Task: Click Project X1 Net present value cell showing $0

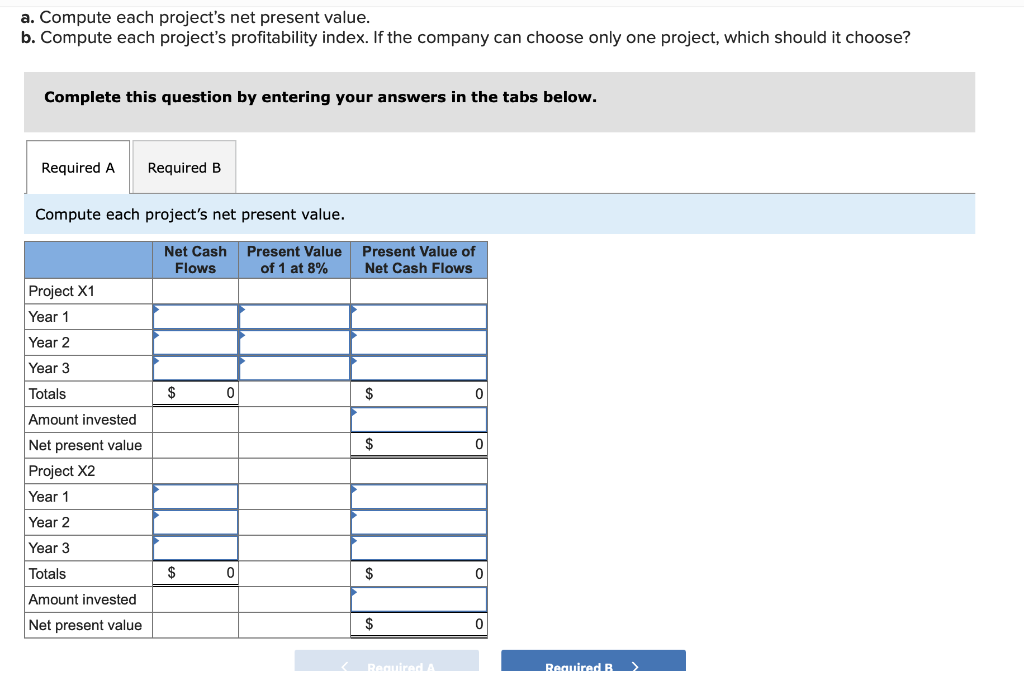Action: click(418, 445)
